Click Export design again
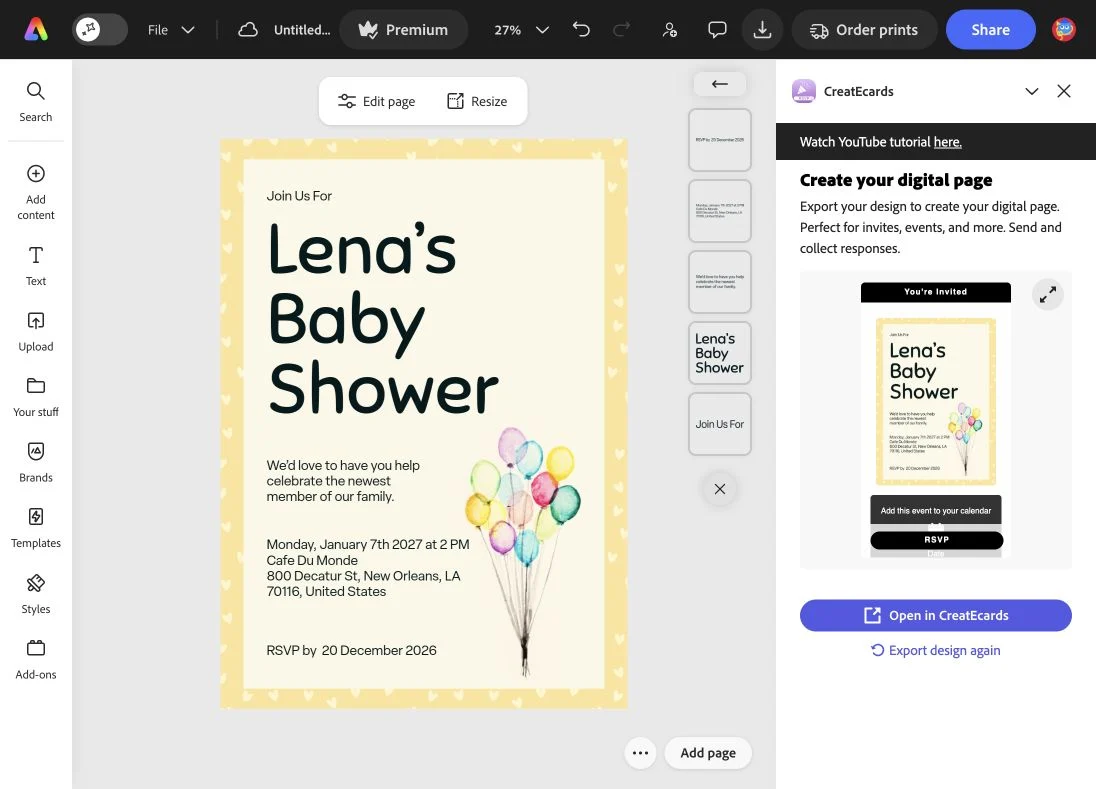Viewport: 1096px width, 789px height. [935, 651]
